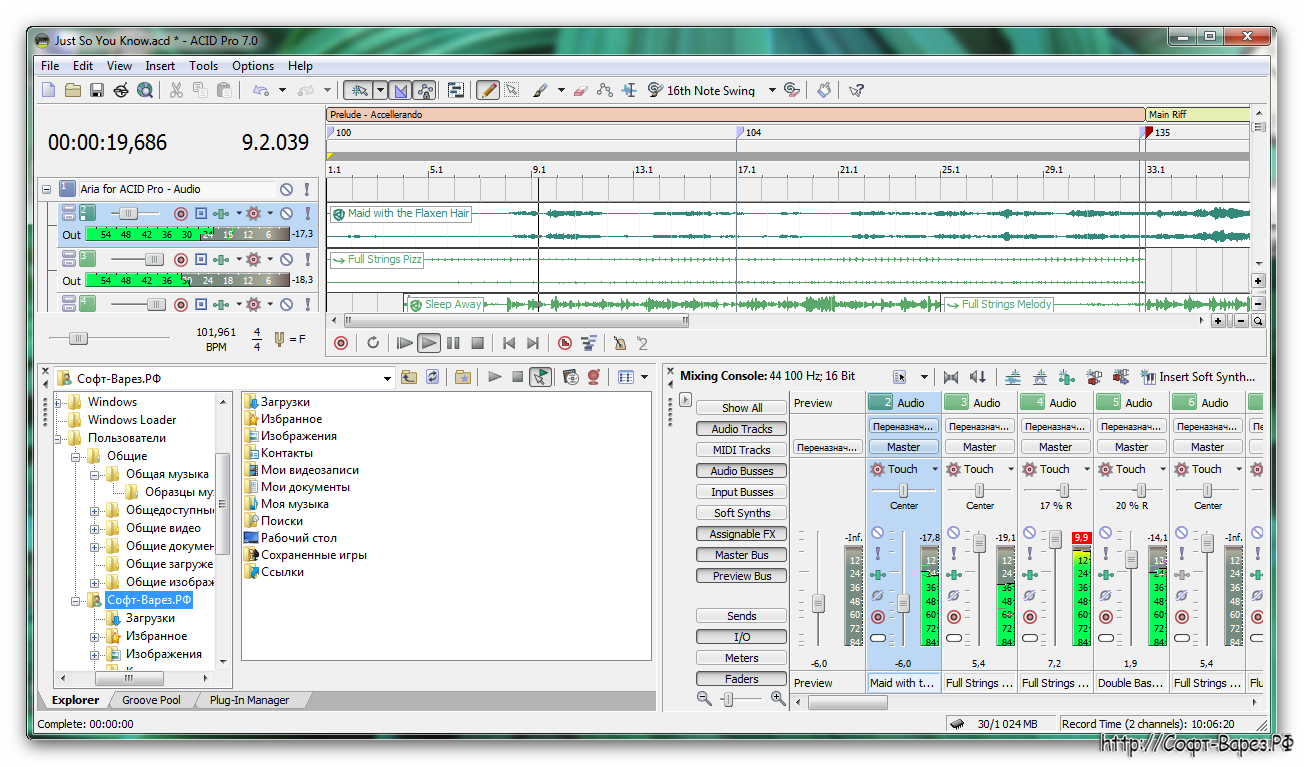This screenshot has height=767, width=1304.
Task: Go to project end in transport
Action: (533, 343)
